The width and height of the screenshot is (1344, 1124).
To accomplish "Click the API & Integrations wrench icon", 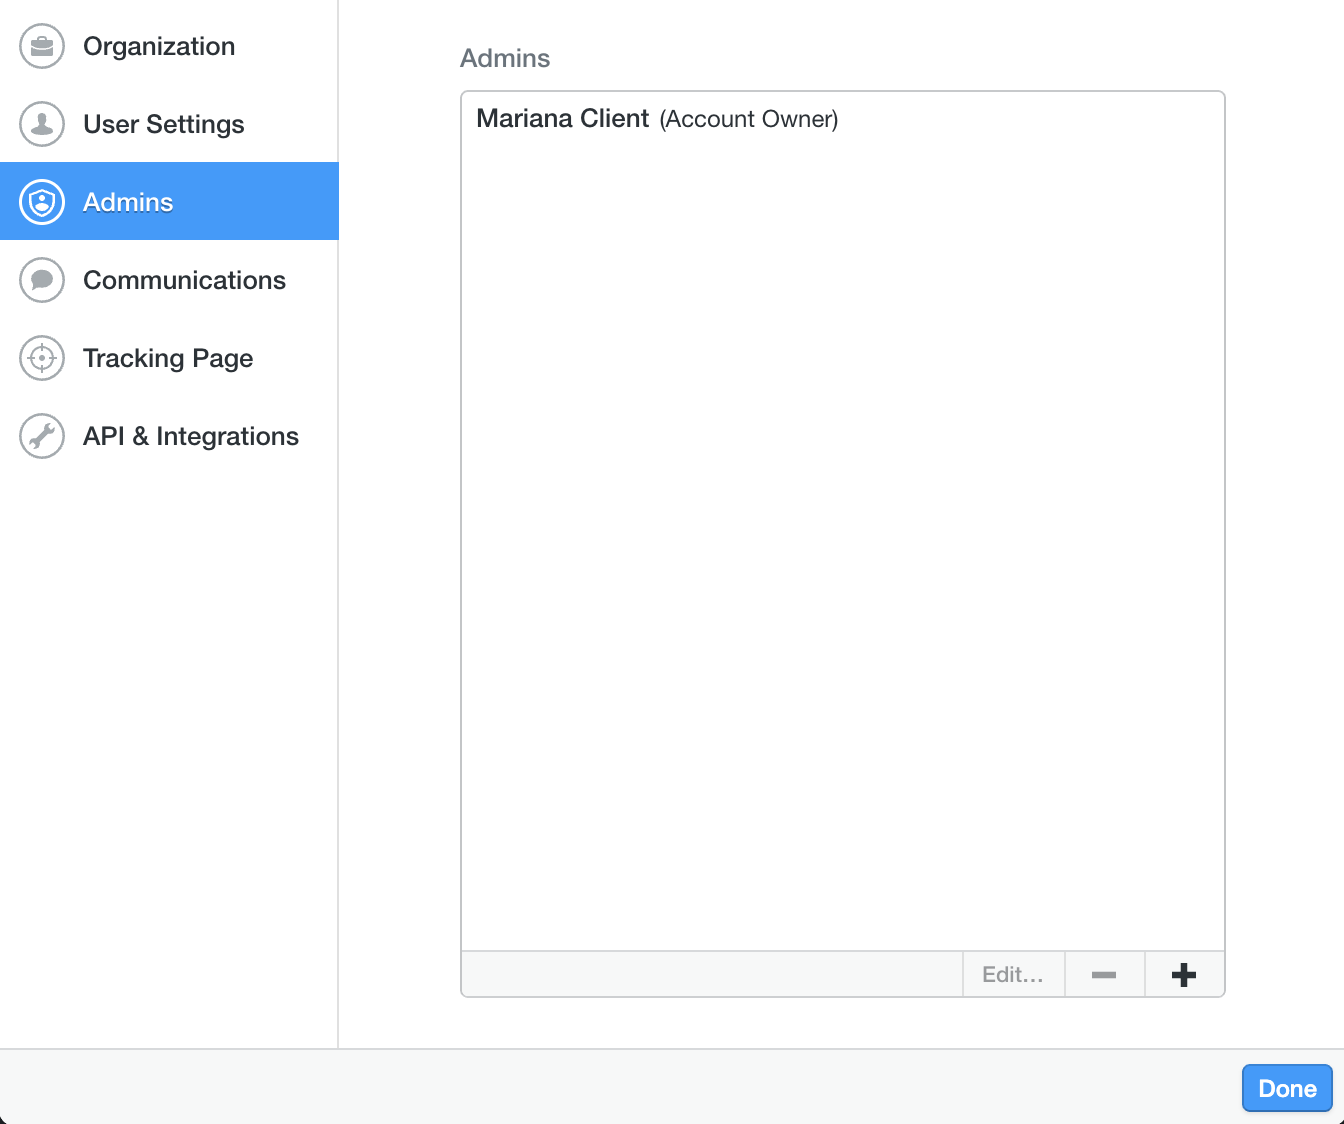I will [42, 436].
